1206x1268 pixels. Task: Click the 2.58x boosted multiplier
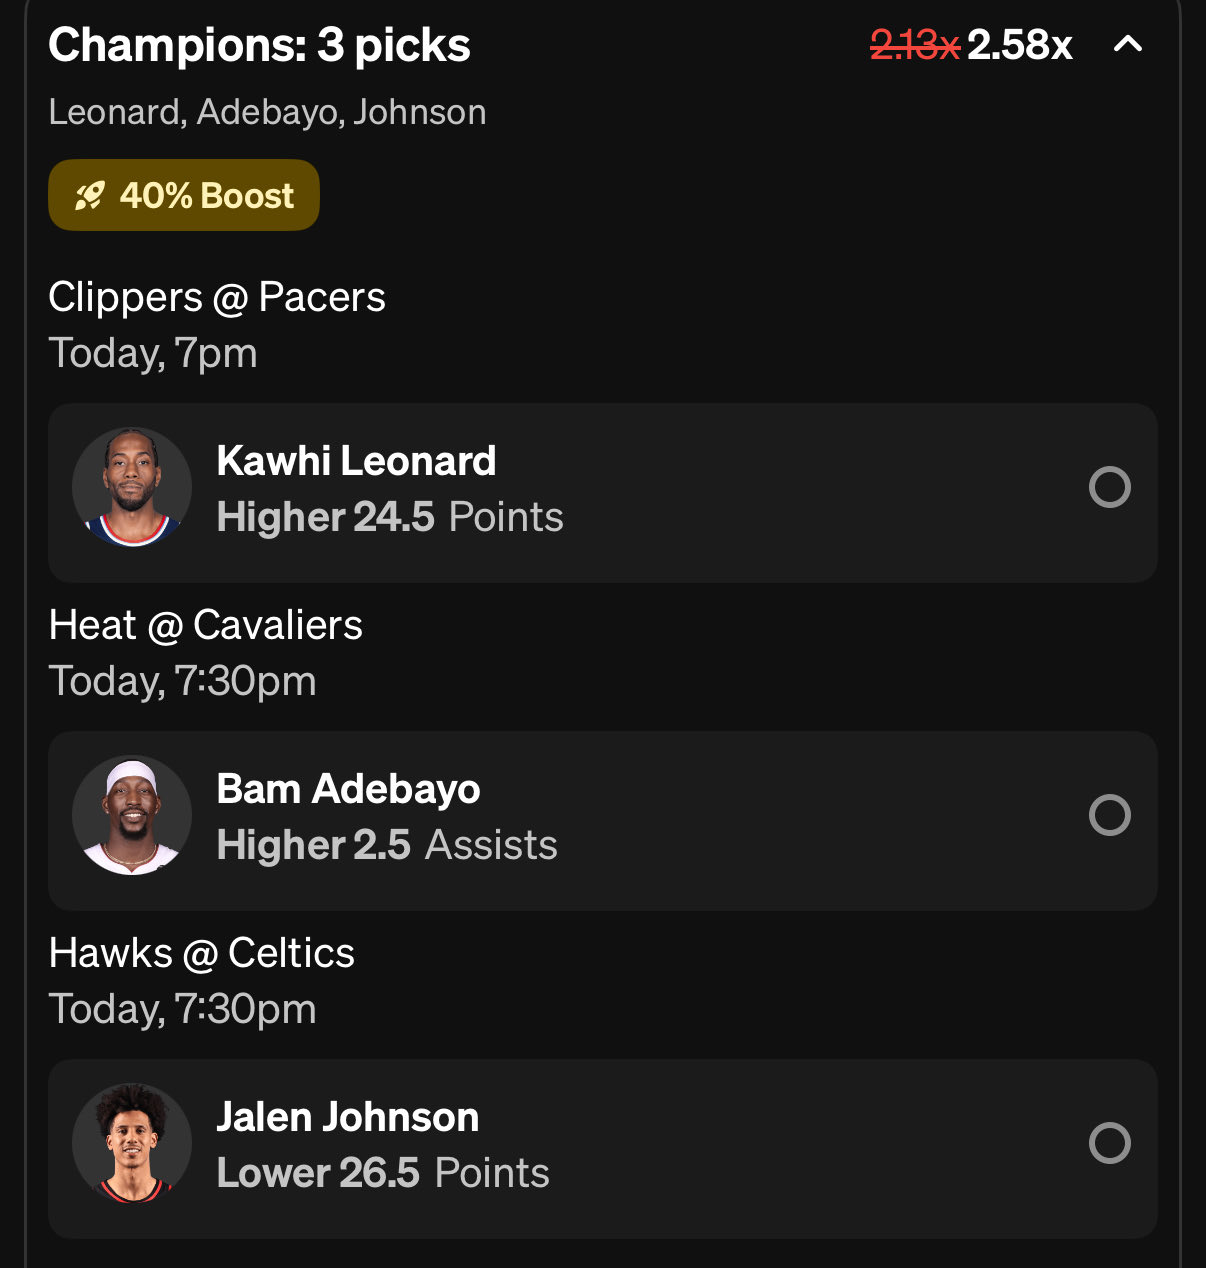(1019, 45)
